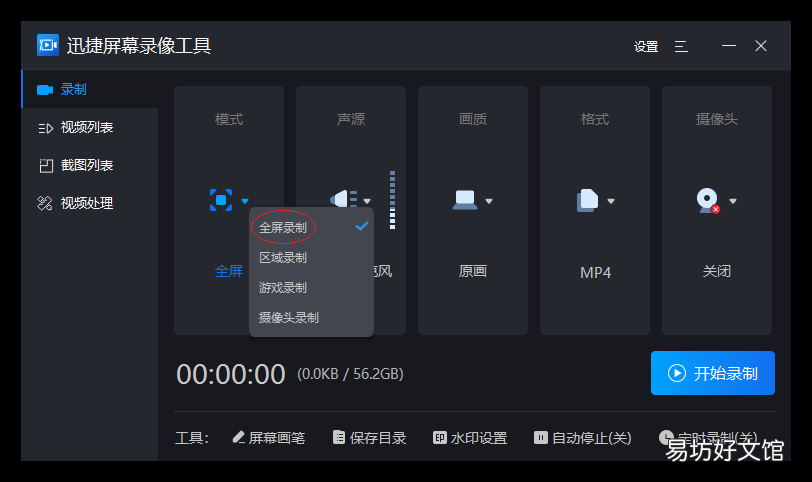The width and height of the screenshot is (812, 482).
Task: Open 水印设置
Action: 470,438
